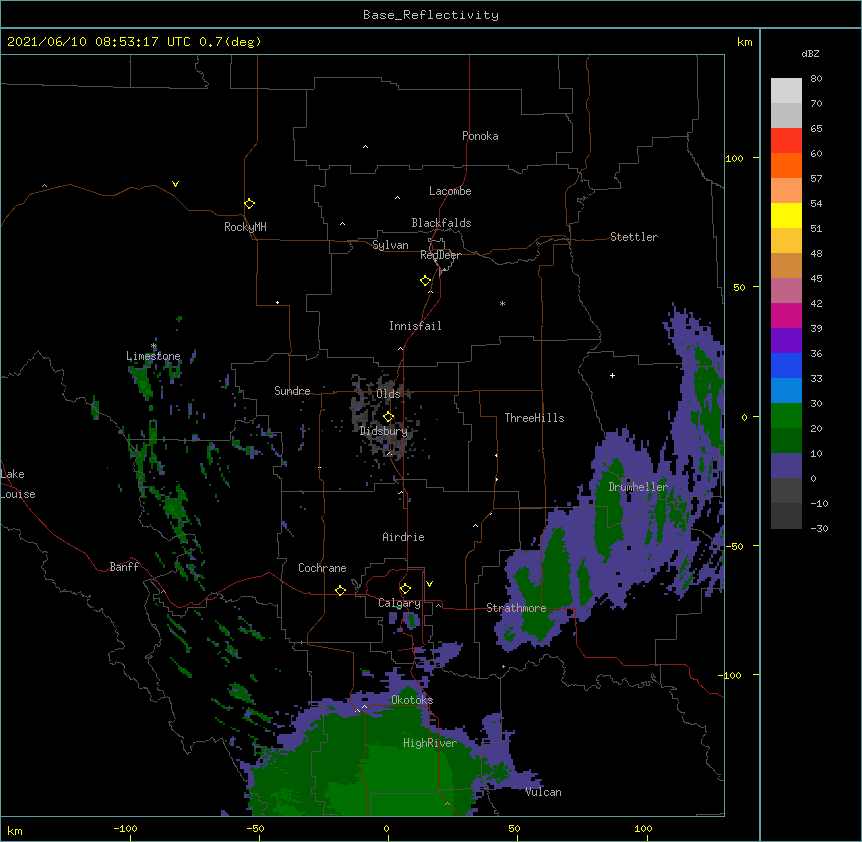Click the Base_Reflectivity title text
862x842 pixels.
pyautogui.click(x=430, y=15)
